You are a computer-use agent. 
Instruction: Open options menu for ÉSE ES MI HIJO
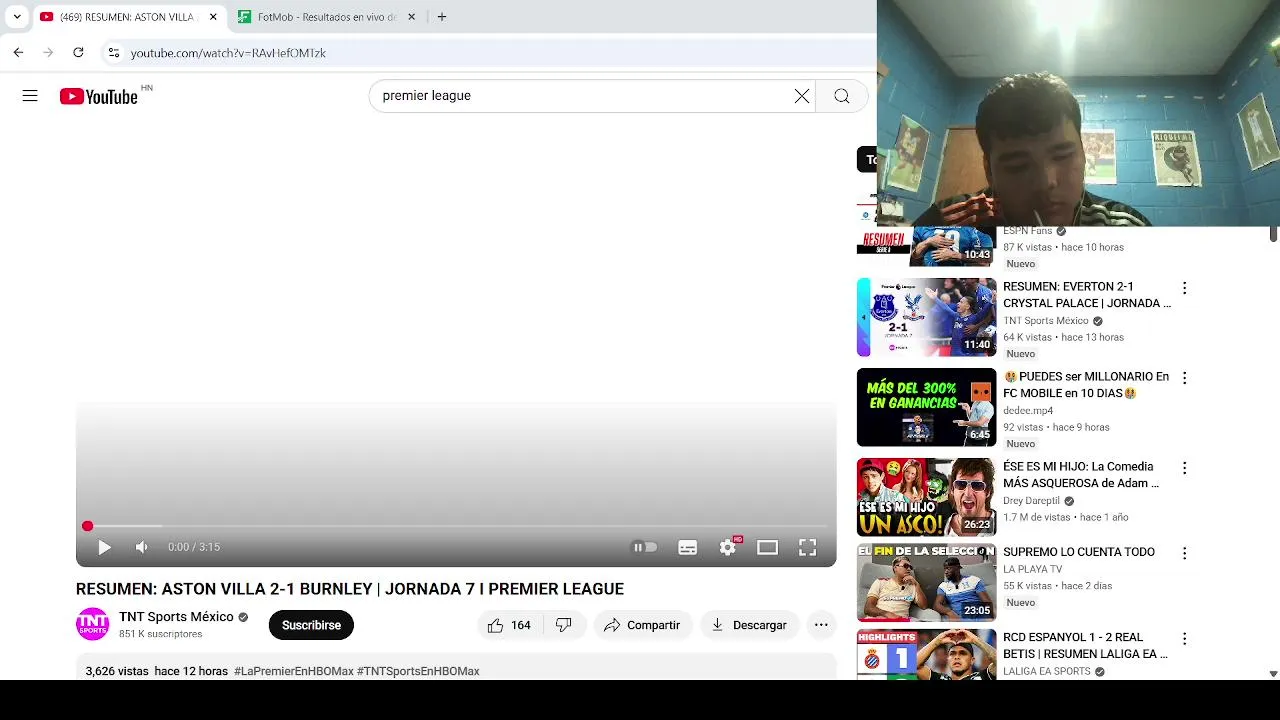[x=1184, y=468]
